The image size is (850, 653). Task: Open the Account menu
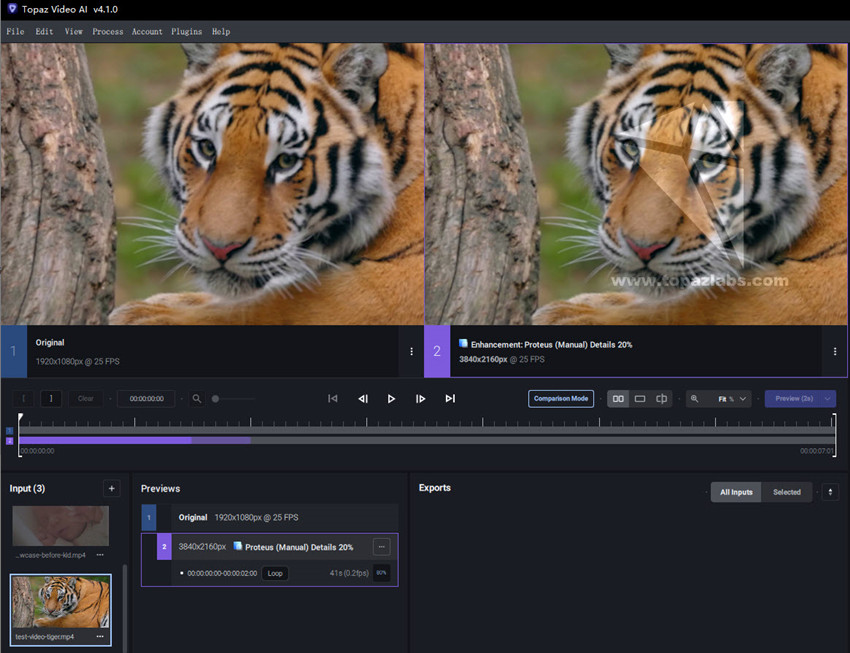(147, 31)
